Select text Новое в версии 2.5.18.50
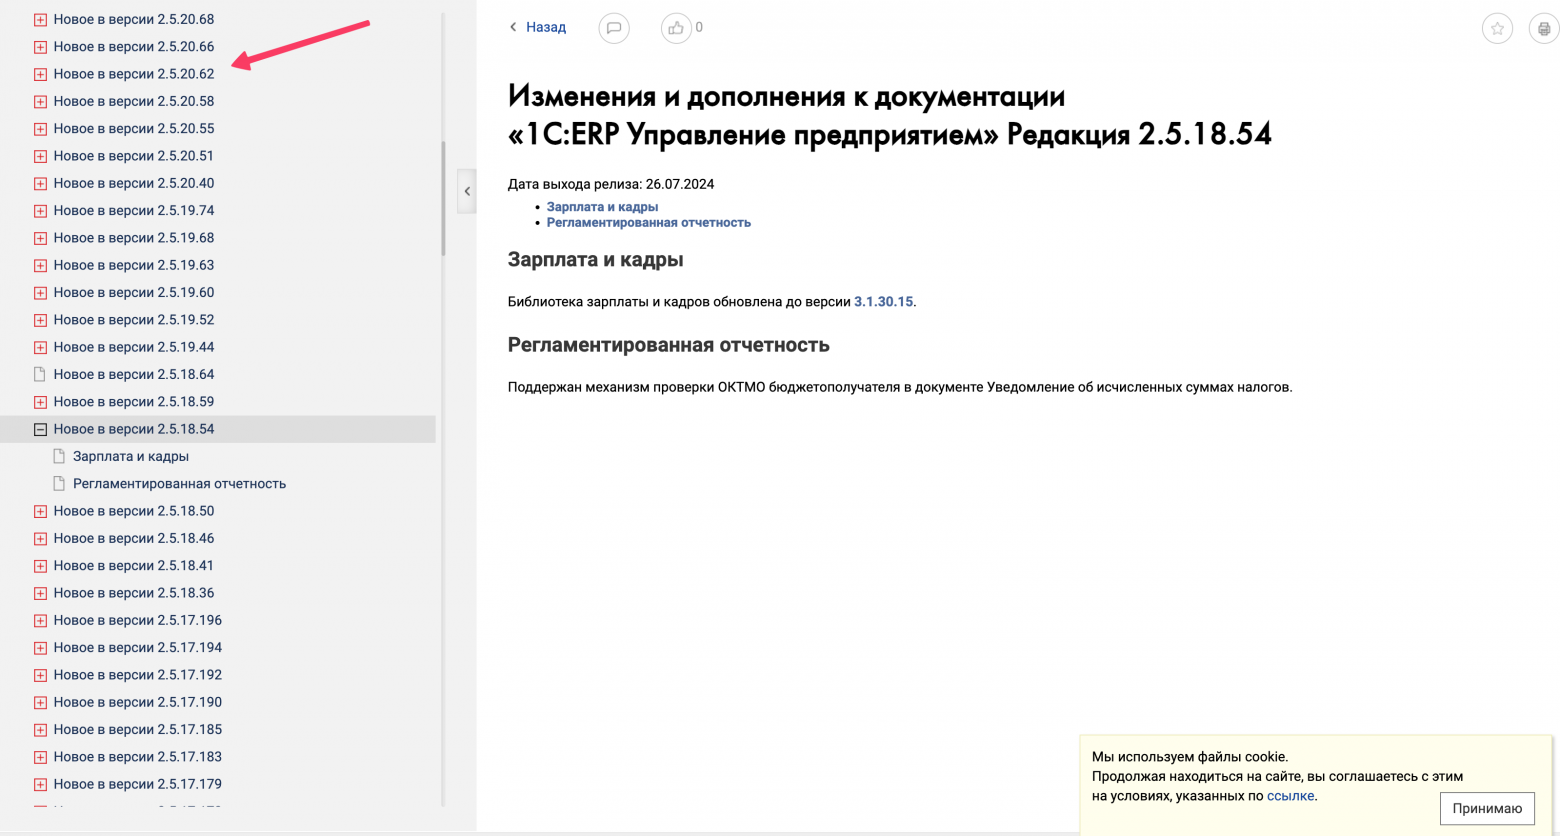The height and width of the screenshot is (836, 1560). [x=134, y=510]
